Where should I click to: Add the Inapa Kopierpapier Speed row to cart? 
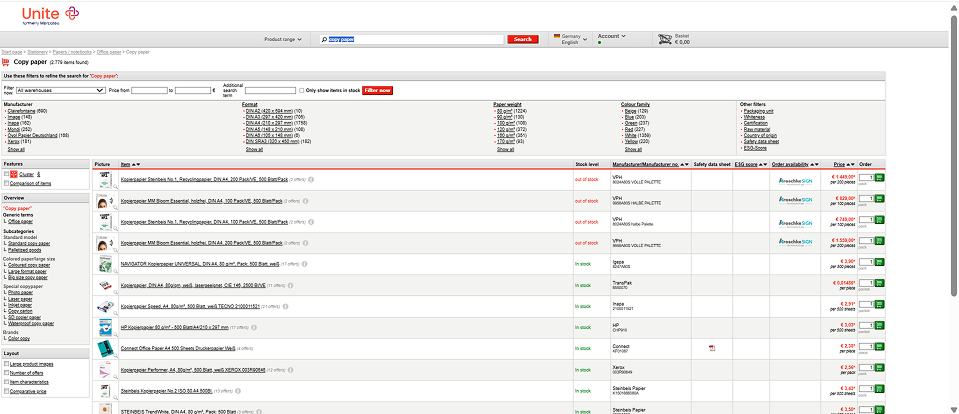[879, 304]
